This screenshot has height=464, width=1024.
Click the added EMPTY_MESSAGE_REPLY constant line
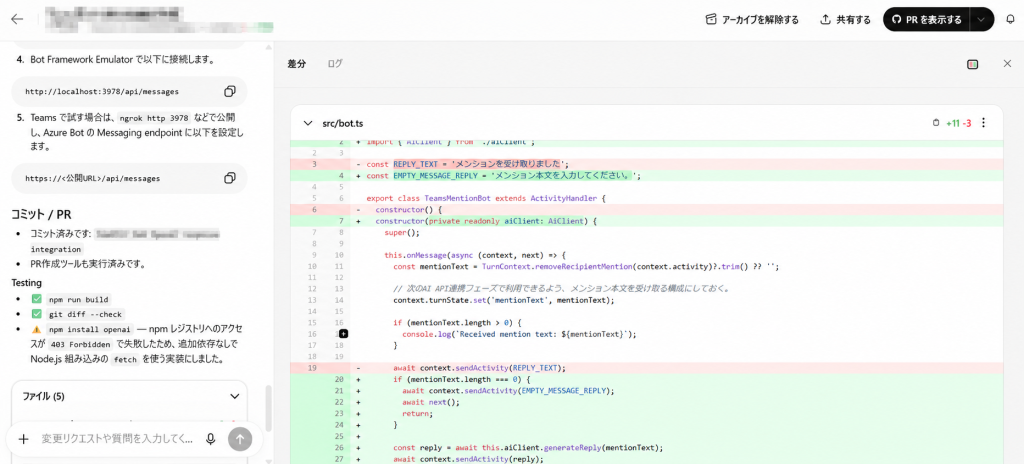coord(647,176)
